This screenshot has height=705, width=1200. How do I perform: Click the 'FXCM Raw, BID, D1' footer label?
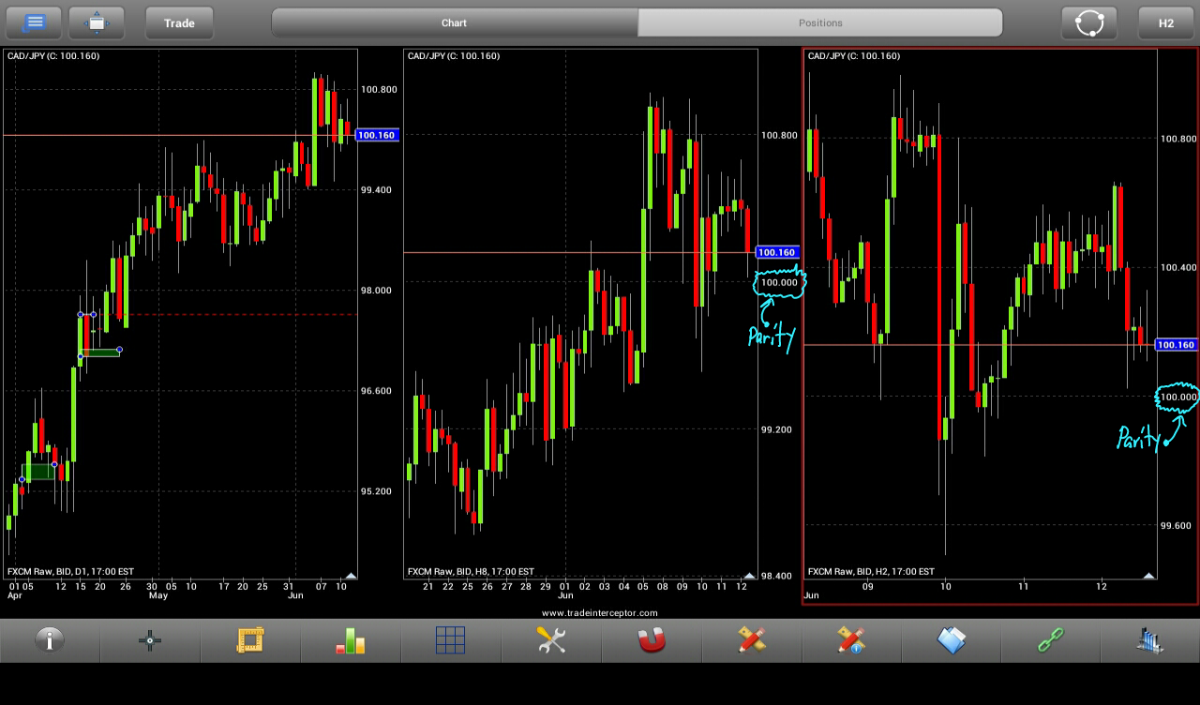click(70, 571)
